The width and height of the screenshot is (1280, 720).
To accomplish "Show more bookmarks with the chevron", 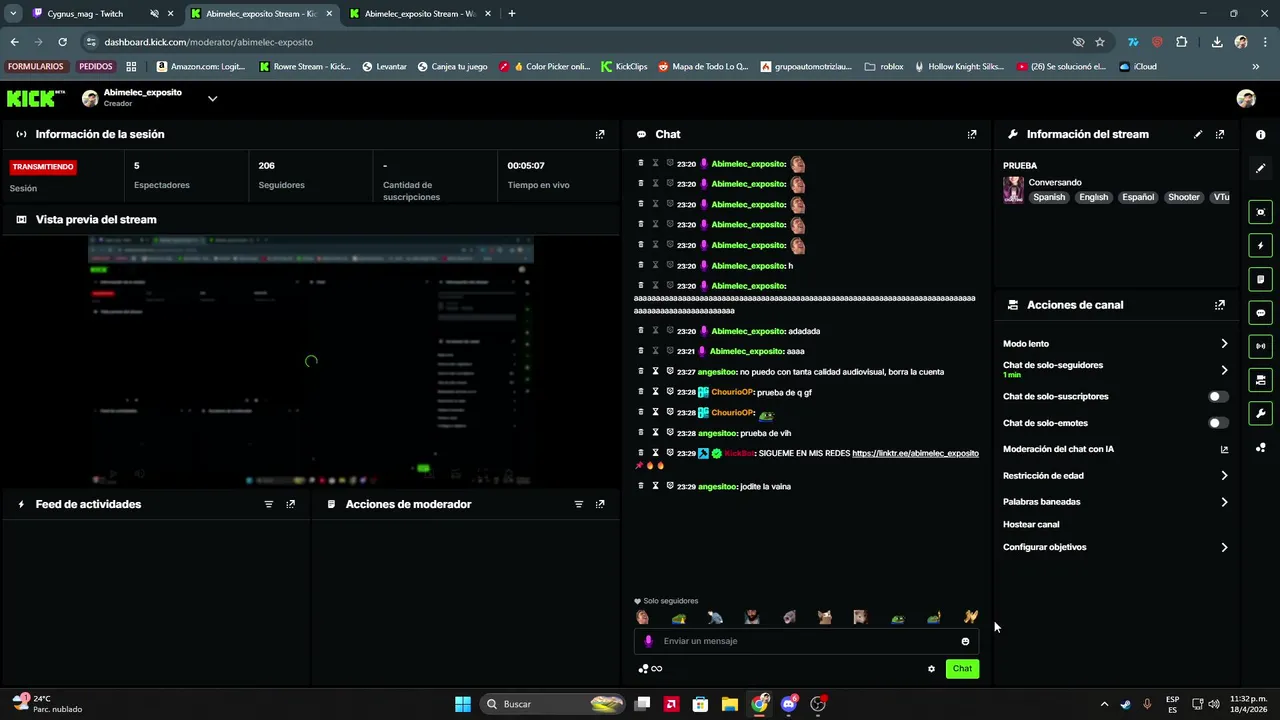I will pos(1255,67).
